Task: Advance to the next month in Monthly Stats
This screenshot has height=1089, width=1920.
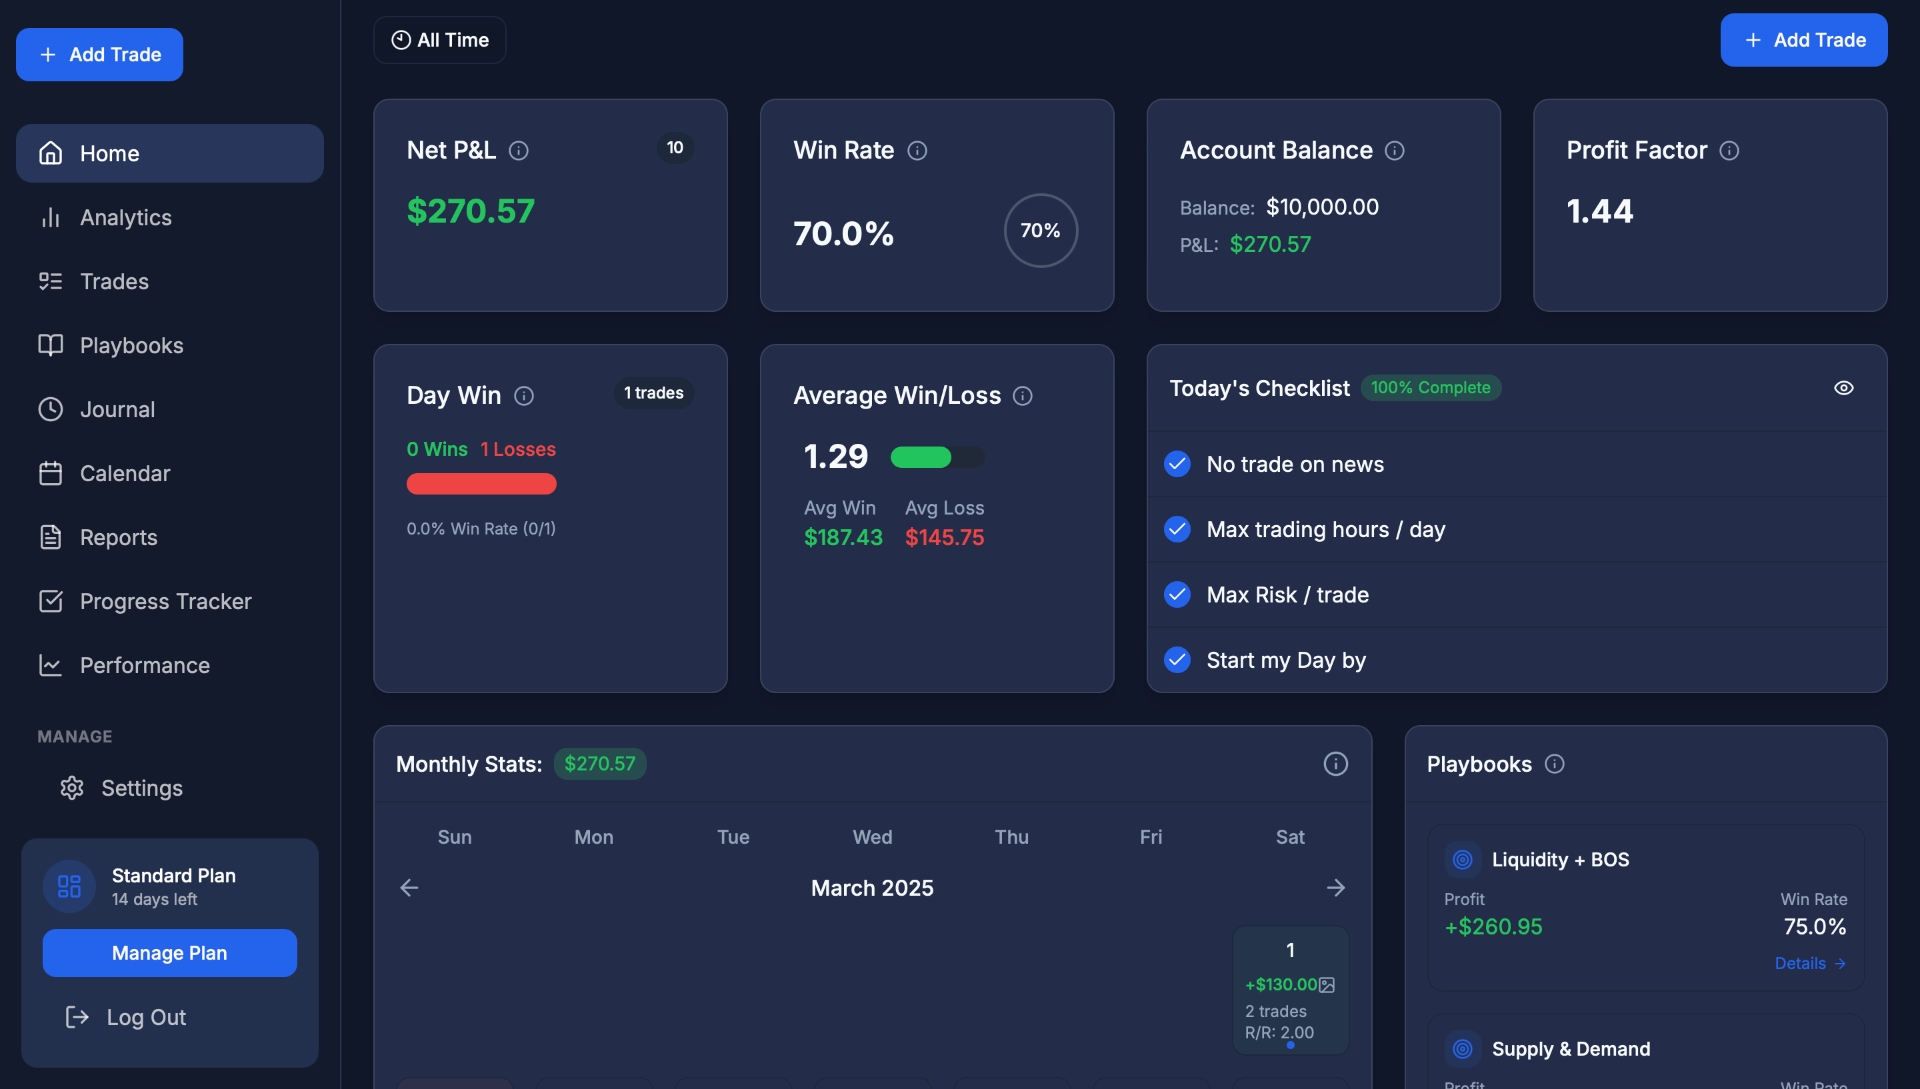Action: pyautogui.click(x=1337, y=887)
